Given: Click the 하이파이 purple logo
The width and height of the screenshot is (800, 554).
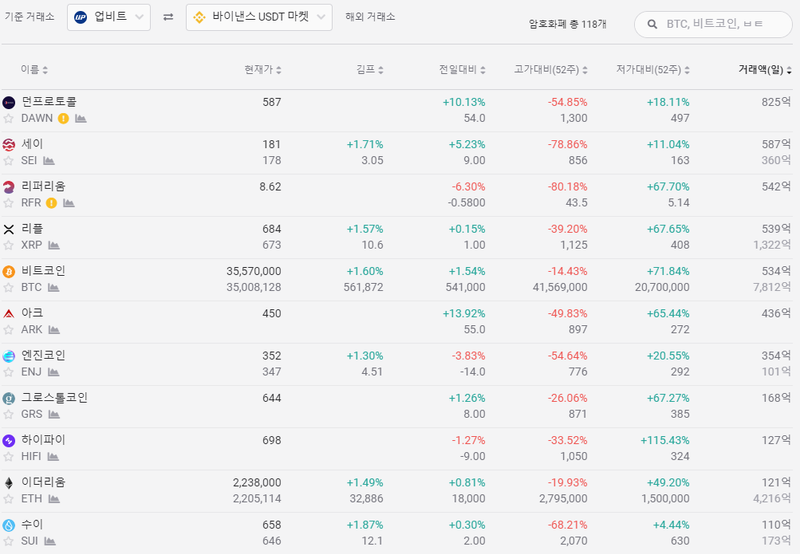Looking at the screenshot, I should [x=9, y=441].
